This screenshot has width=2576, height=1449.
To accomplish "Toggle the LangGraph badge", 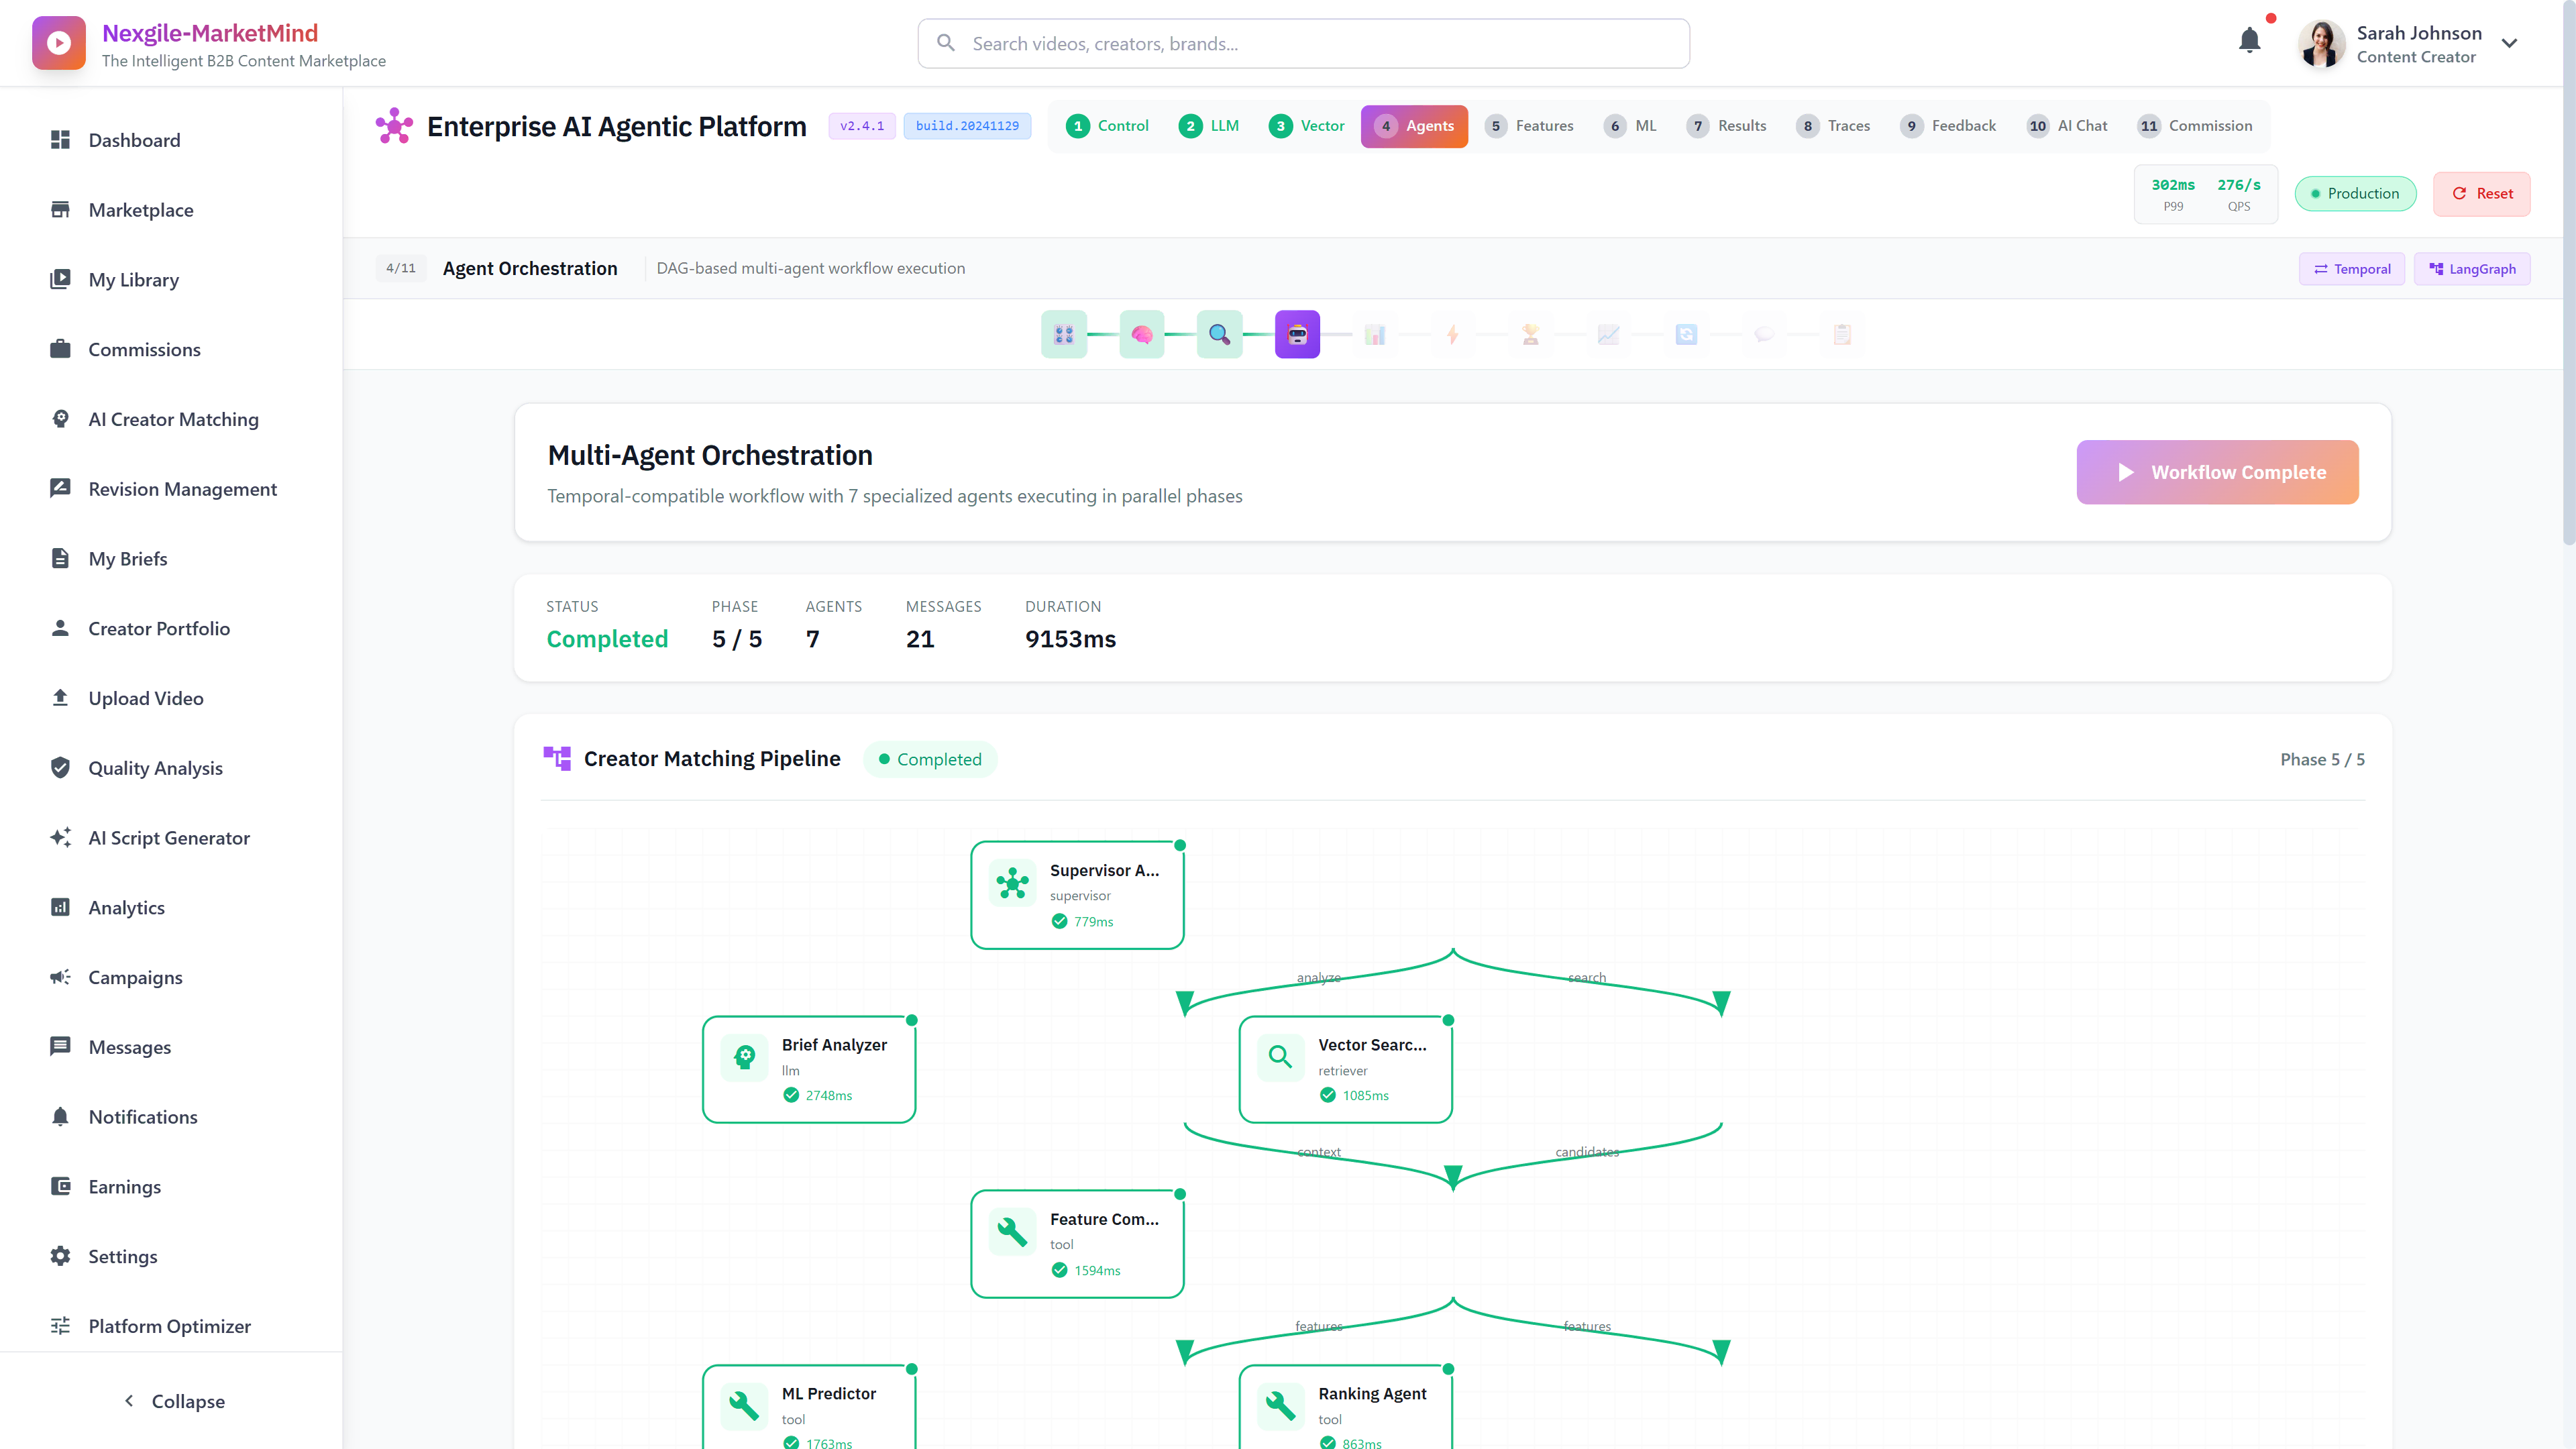I will [2472, 268].
